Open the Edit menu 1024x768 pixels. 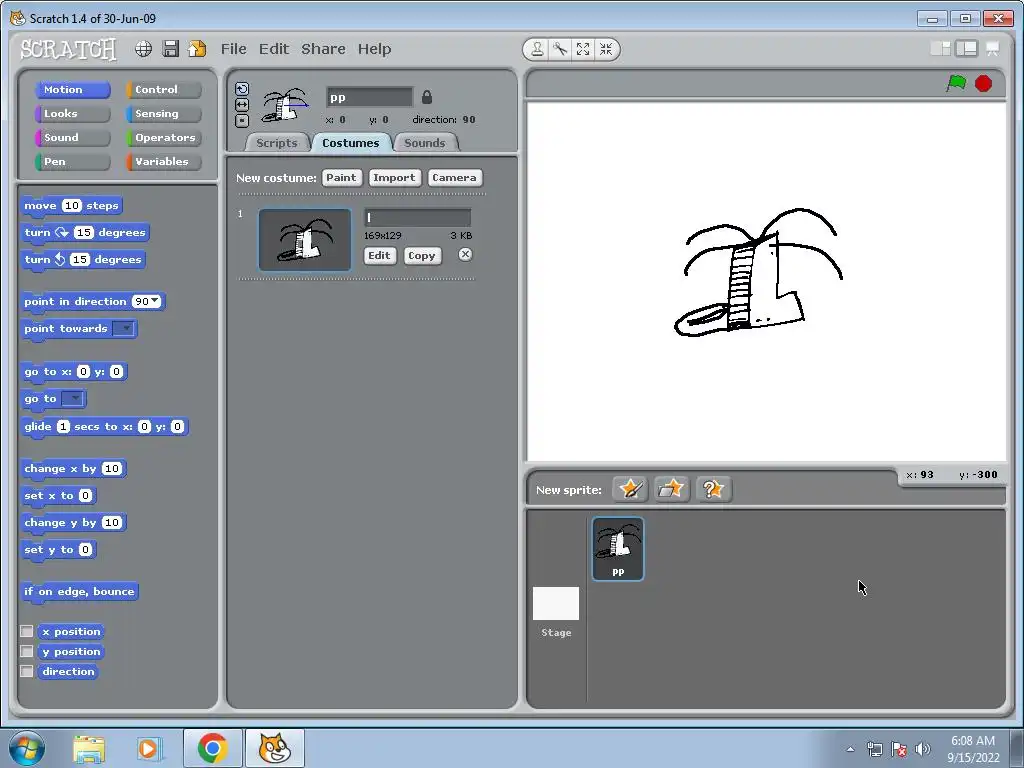pos(274,49)
